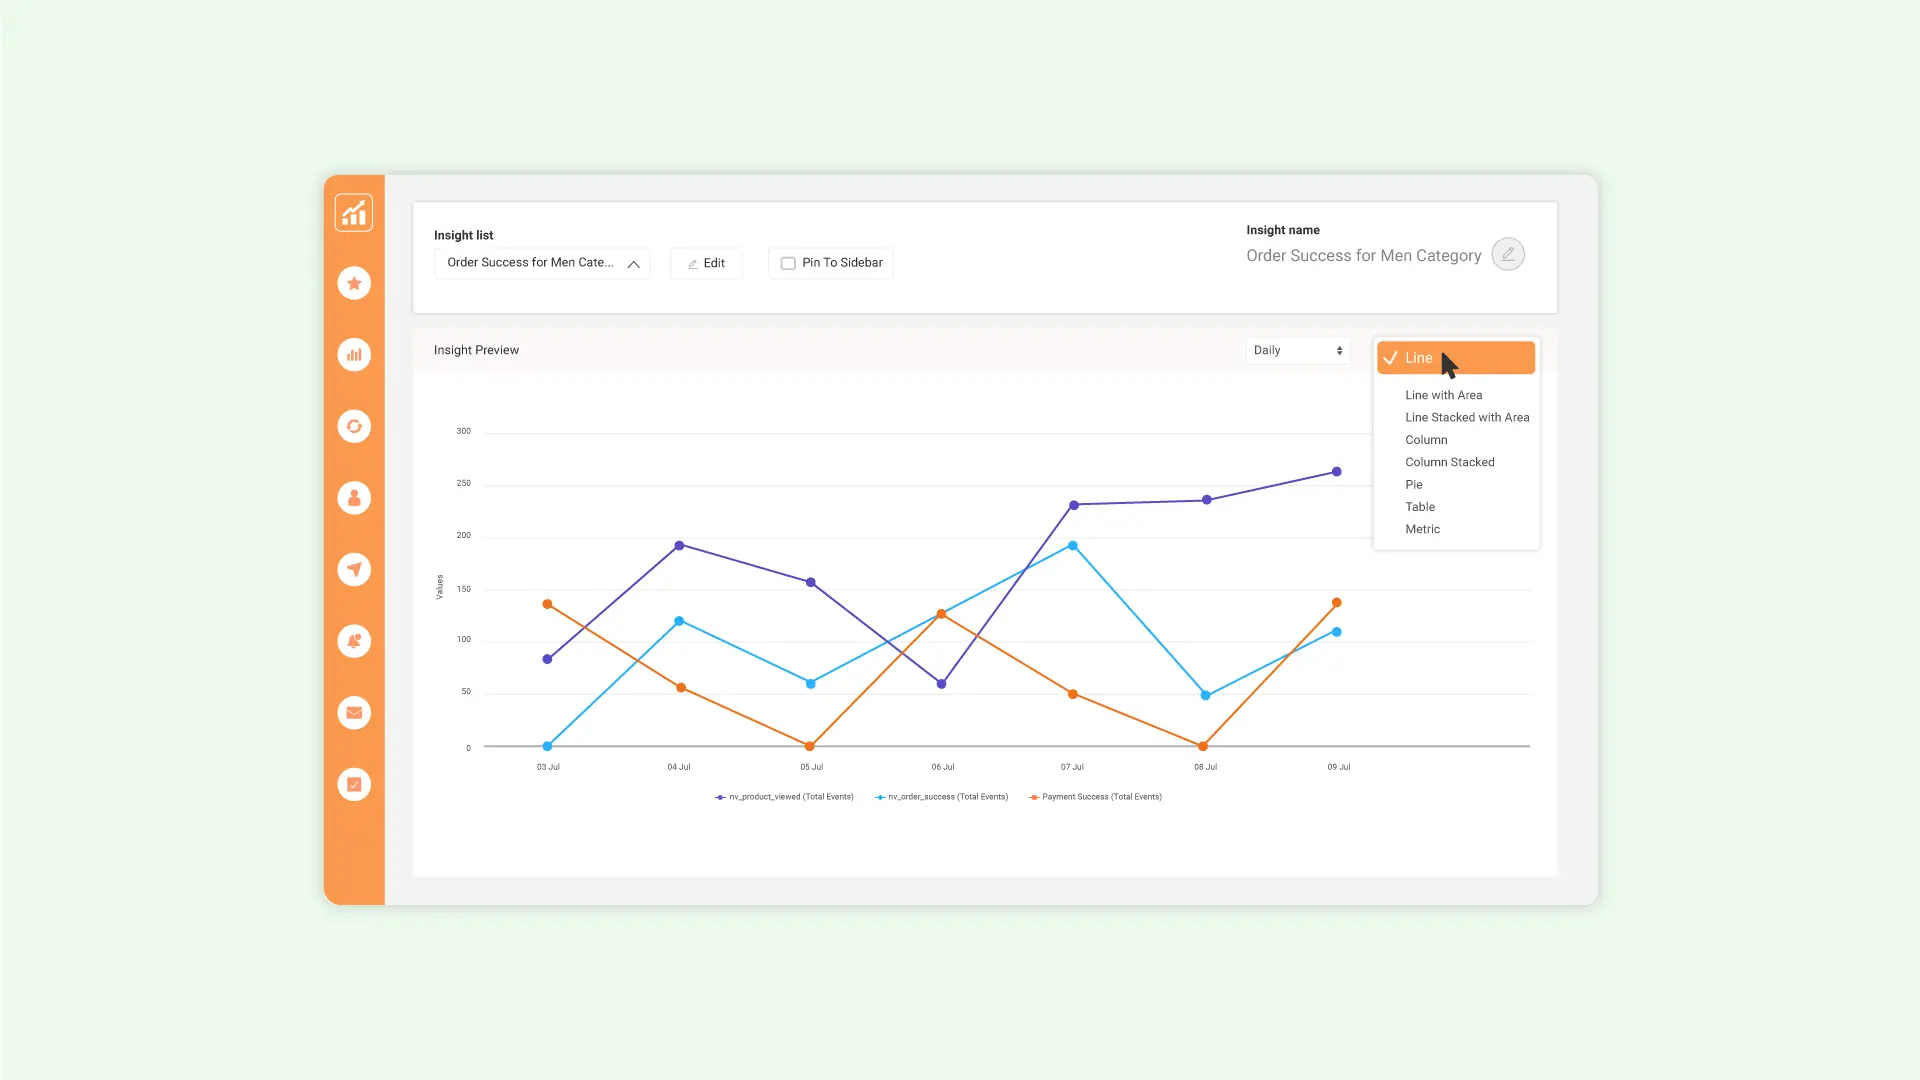1920x1080 pixels.
Task: Click the pencil icon beside insight name
Action: click(1508, 255)
